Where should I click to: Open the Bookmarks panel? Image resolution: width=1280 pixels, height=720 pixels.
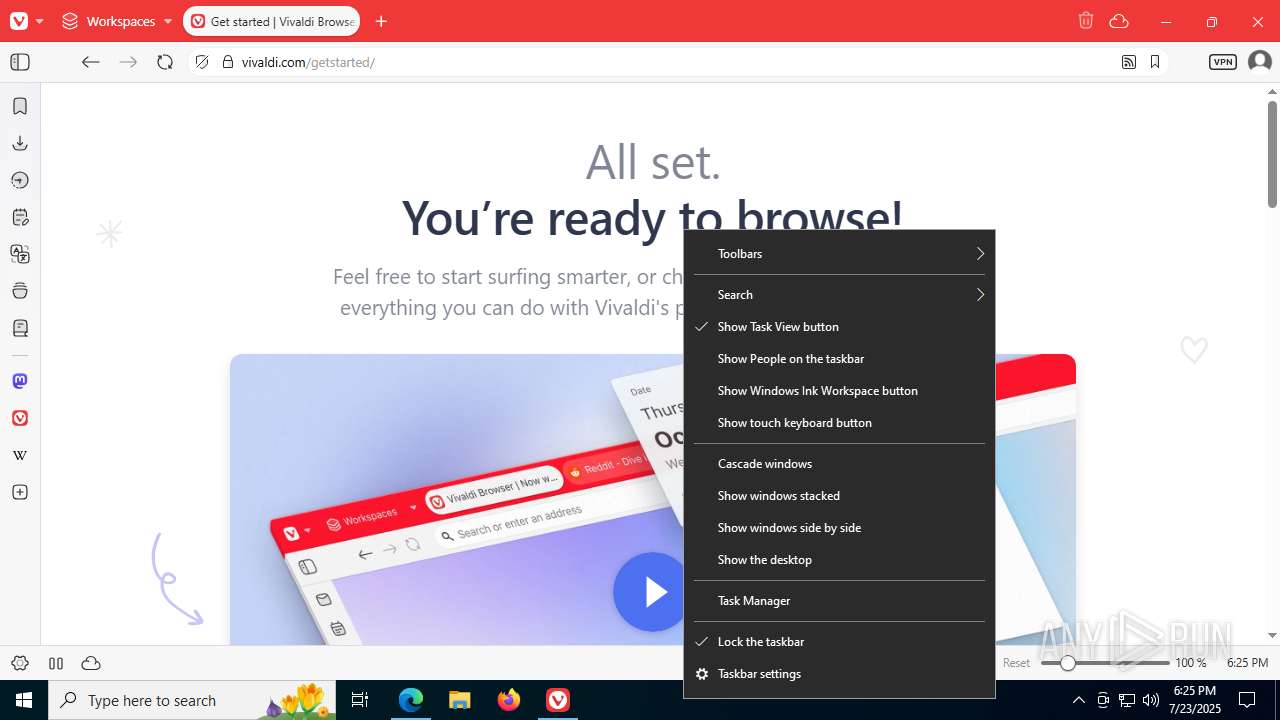tap(20, 106)
